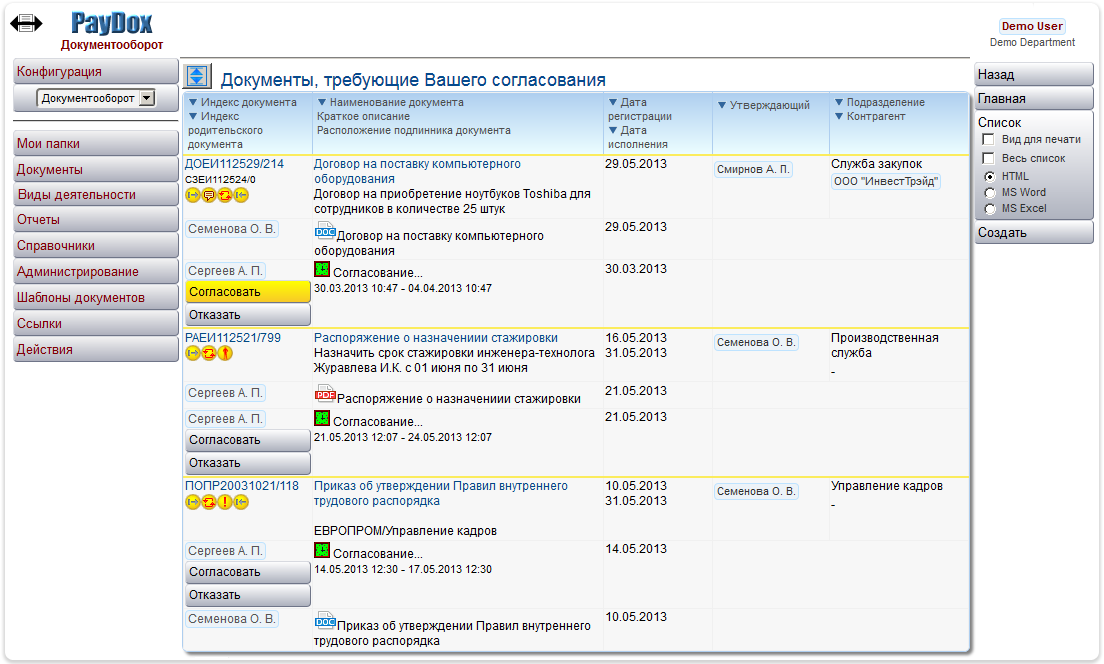This screenshot has width=1104, height=664.
Task: Open the Документооборот configuration dropdown
Action: pyautogui.click(x=147, y=98)
